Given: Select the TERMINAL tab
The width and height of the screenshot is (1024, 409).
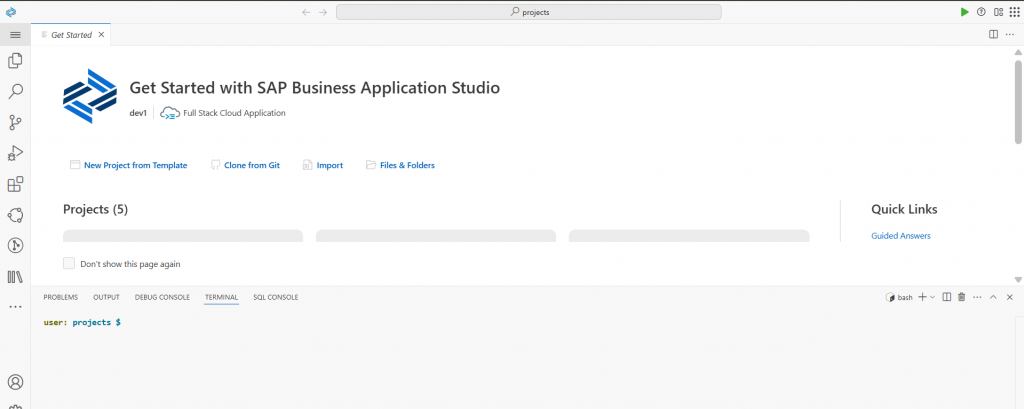Looking at the screenshot, I should point(221,297).
